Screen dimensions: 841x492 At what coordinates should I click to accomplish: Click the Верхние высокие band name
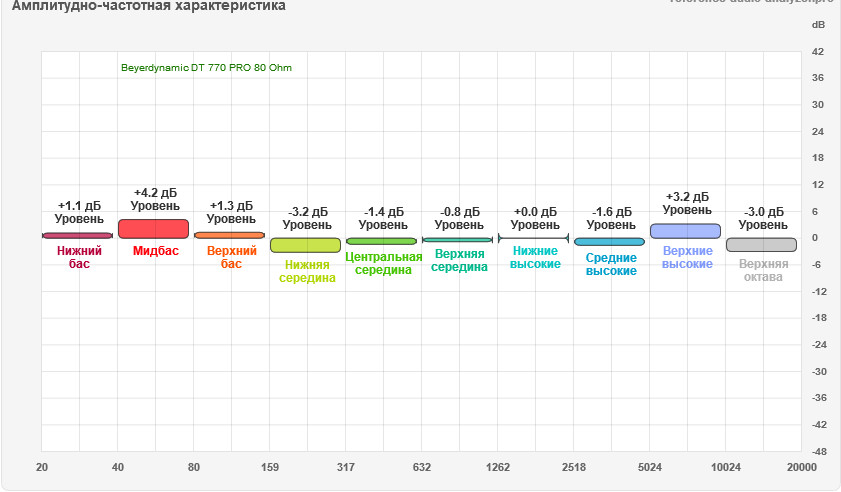(688, 258)
